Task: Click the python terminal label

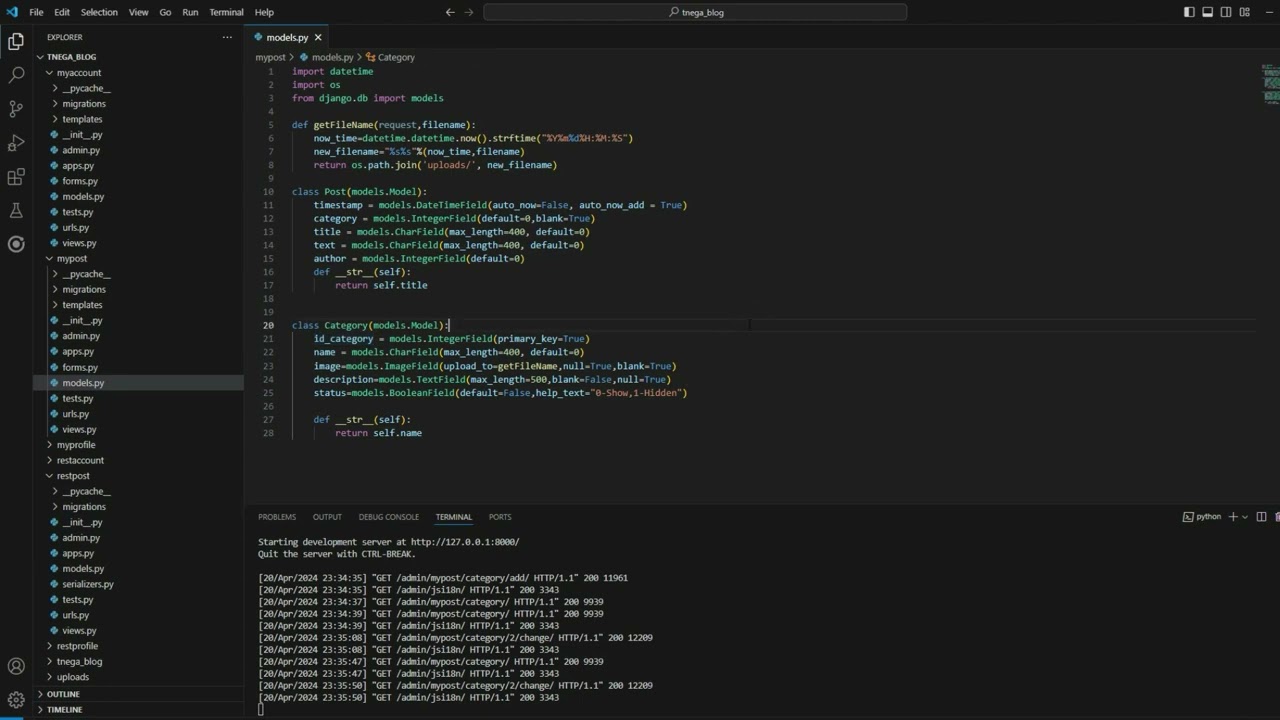Action: tap(1202, 517)
